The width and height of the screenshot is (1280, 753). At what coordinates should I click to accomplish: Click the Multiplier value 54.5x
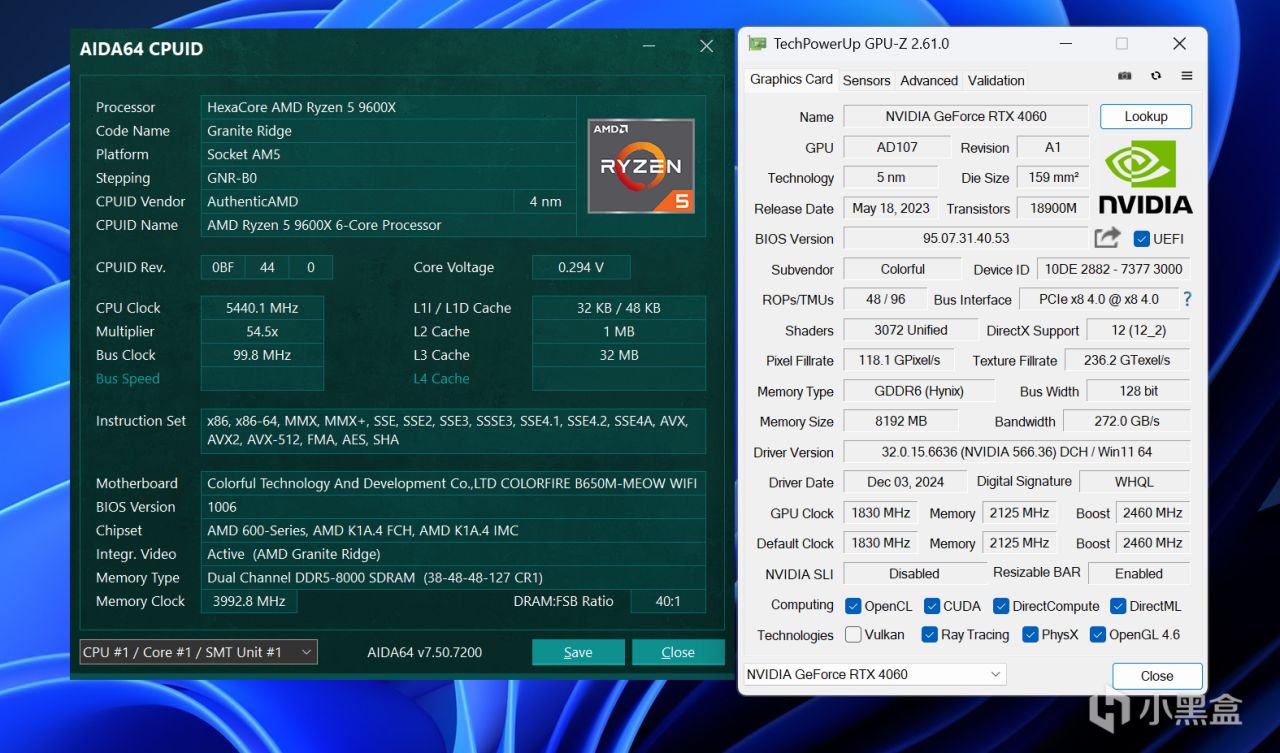[x=262, y=331]
